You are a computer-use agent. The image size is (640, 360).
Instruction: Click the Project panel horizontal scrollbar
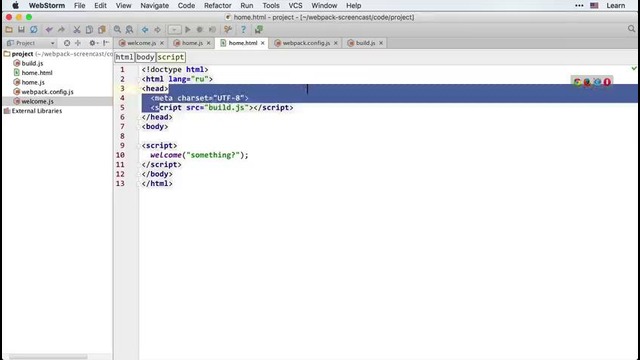48,357
